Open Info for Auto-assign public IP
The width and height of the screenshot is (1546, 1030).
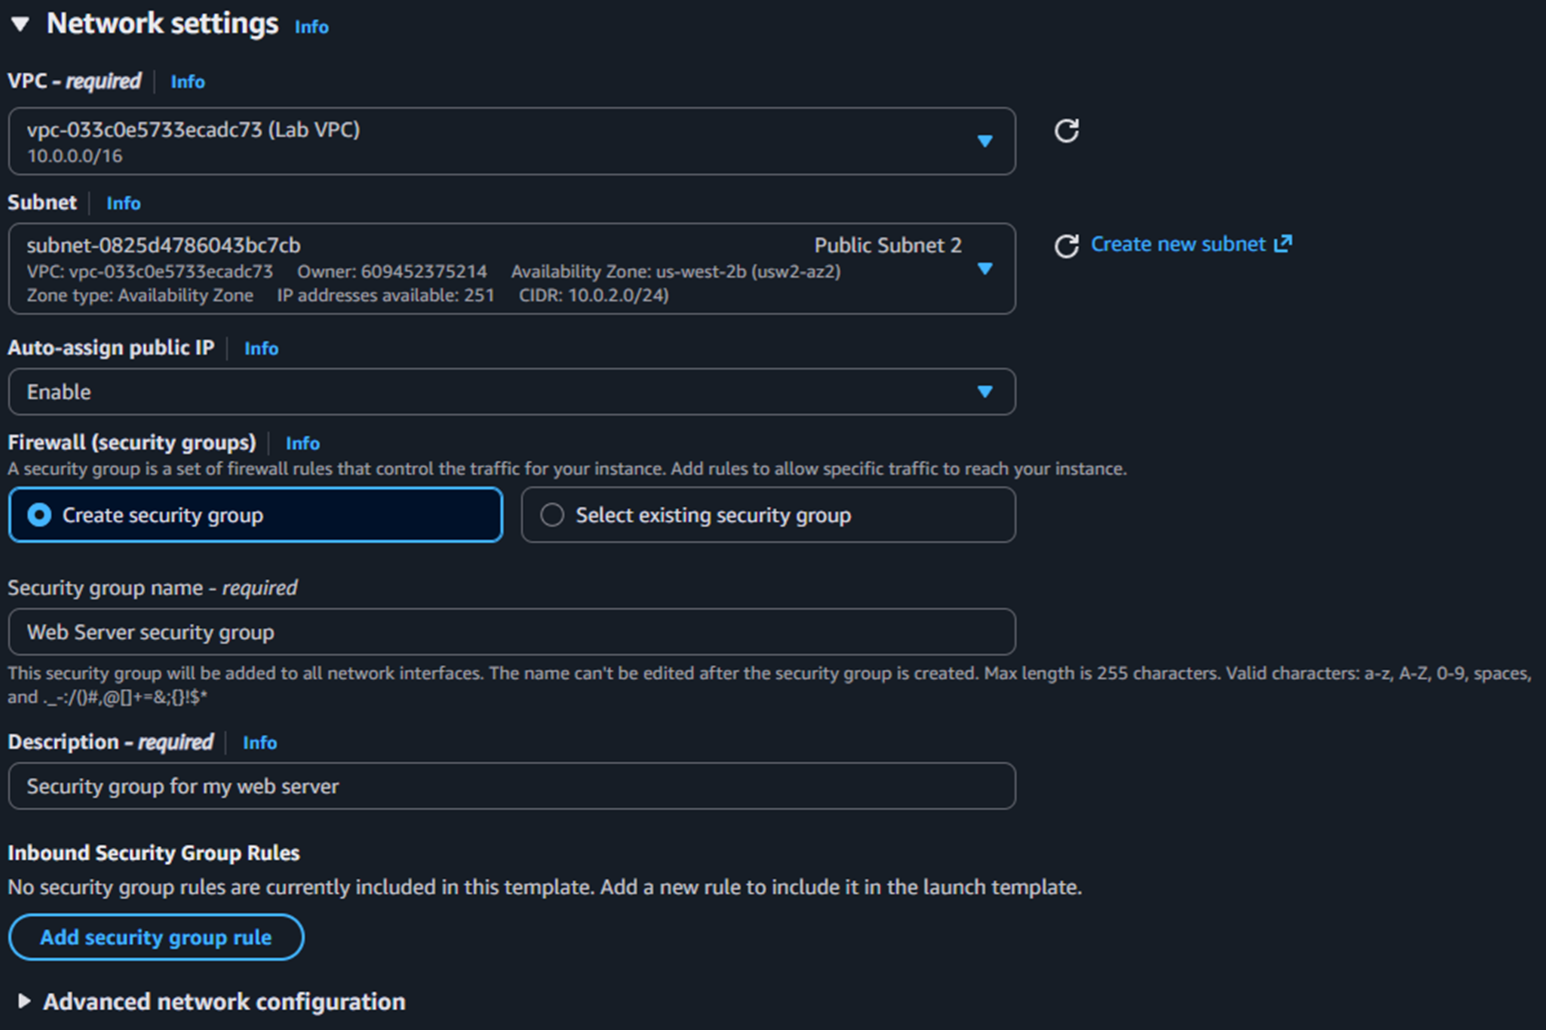point(261,348)
